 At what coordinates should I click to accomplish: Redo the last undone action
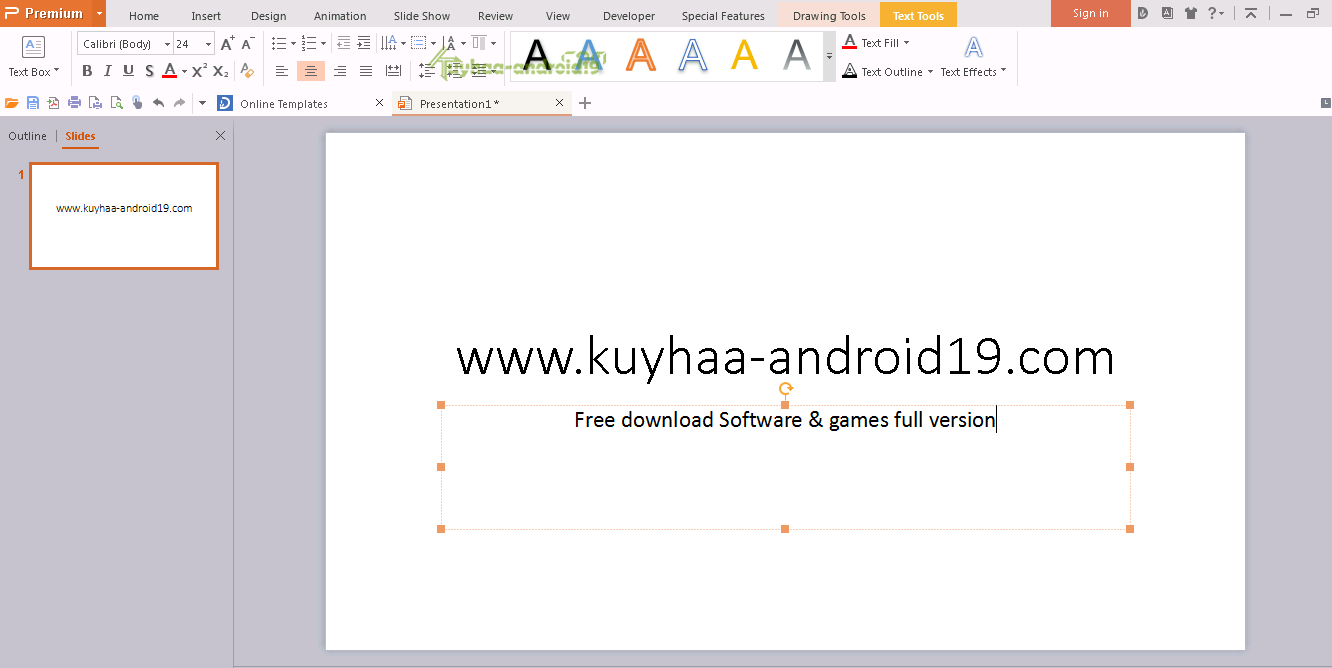[179, 103]
